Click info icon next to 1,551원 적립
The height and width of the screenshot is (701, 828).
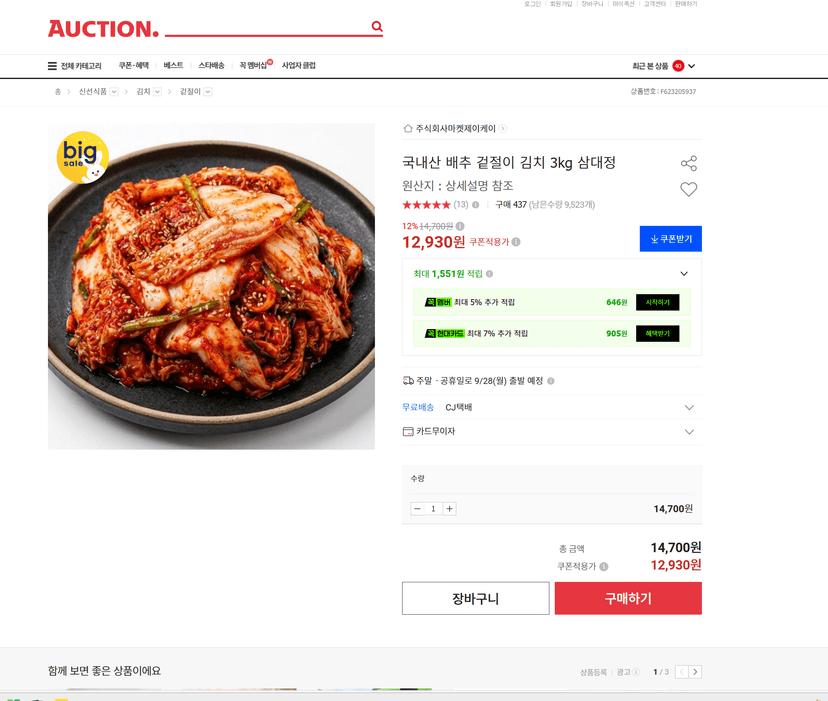click(490, 274)
